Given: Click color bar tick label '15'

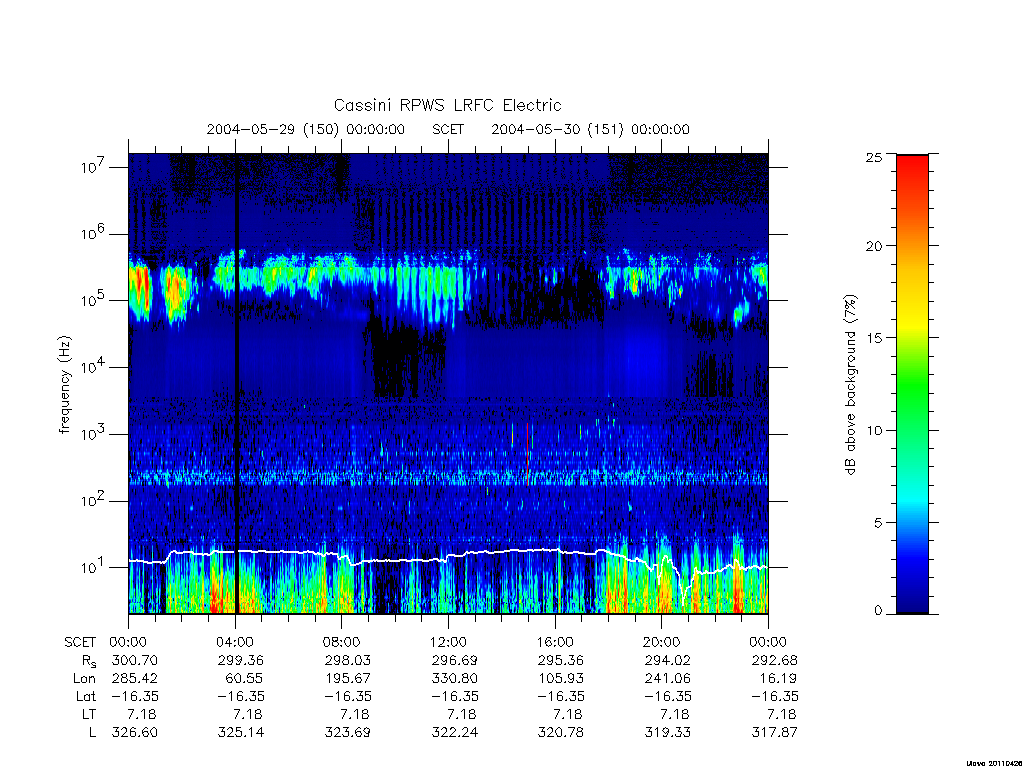Looking at the screenshot, I should pyautogui.click(x=874, y=338).
